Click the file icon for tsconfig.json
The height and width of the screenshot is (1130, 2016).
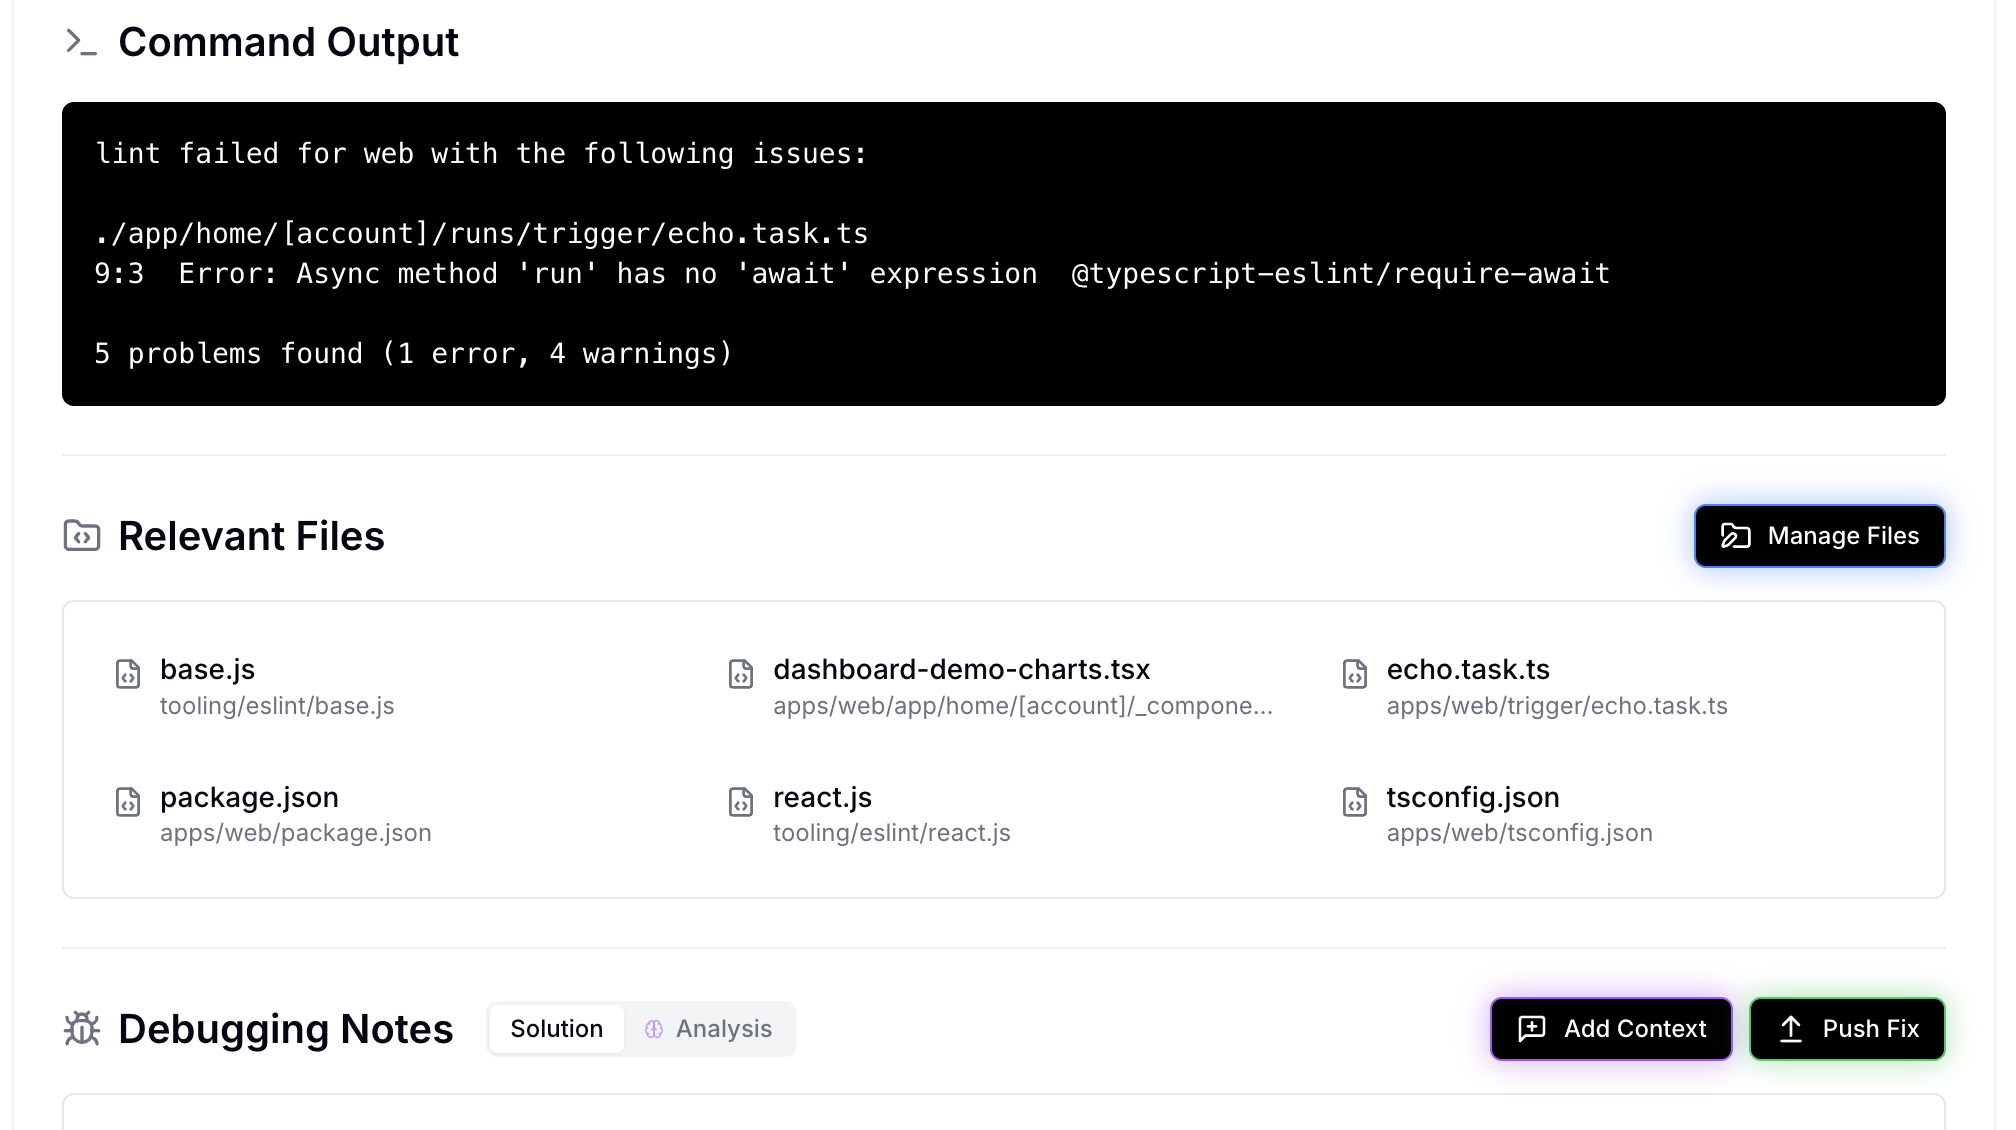coord(1355,802)
